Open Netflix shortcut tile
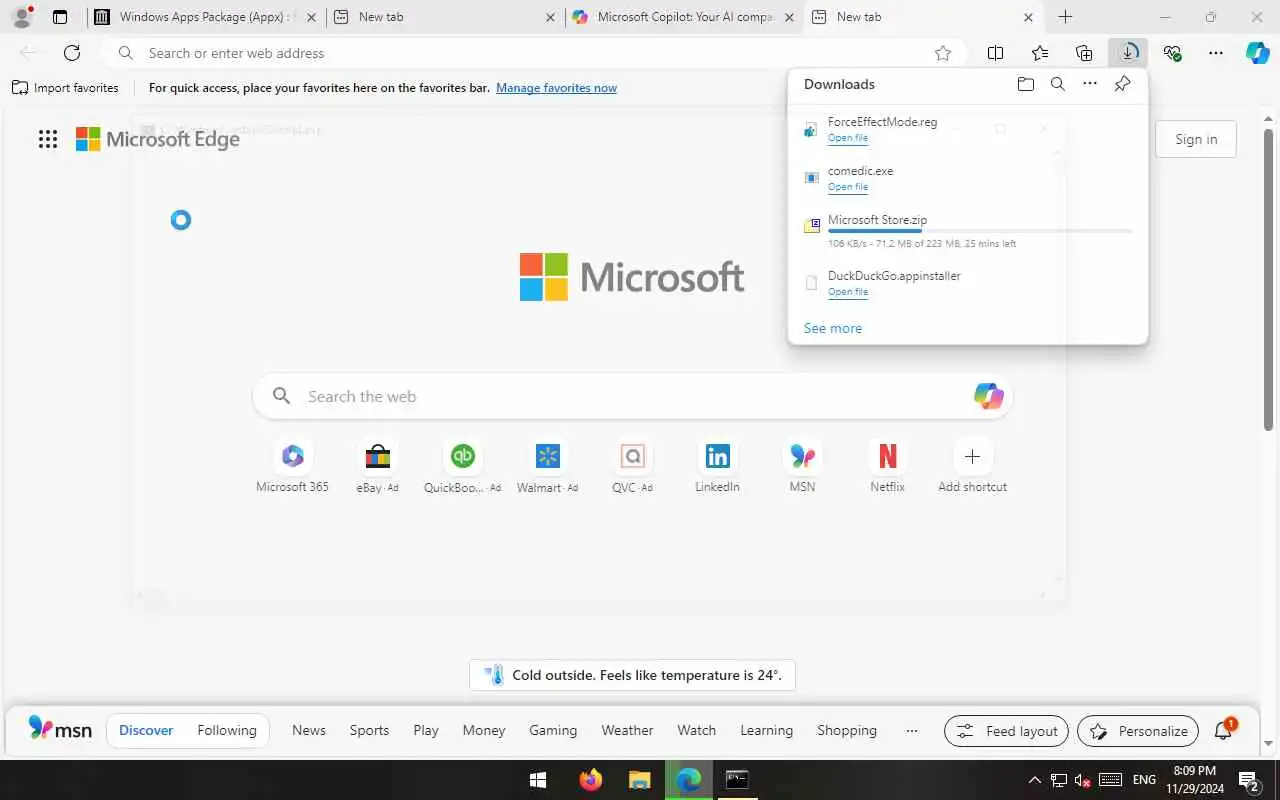The width and height of the screenshot is (1280, 800). point(887,466)
